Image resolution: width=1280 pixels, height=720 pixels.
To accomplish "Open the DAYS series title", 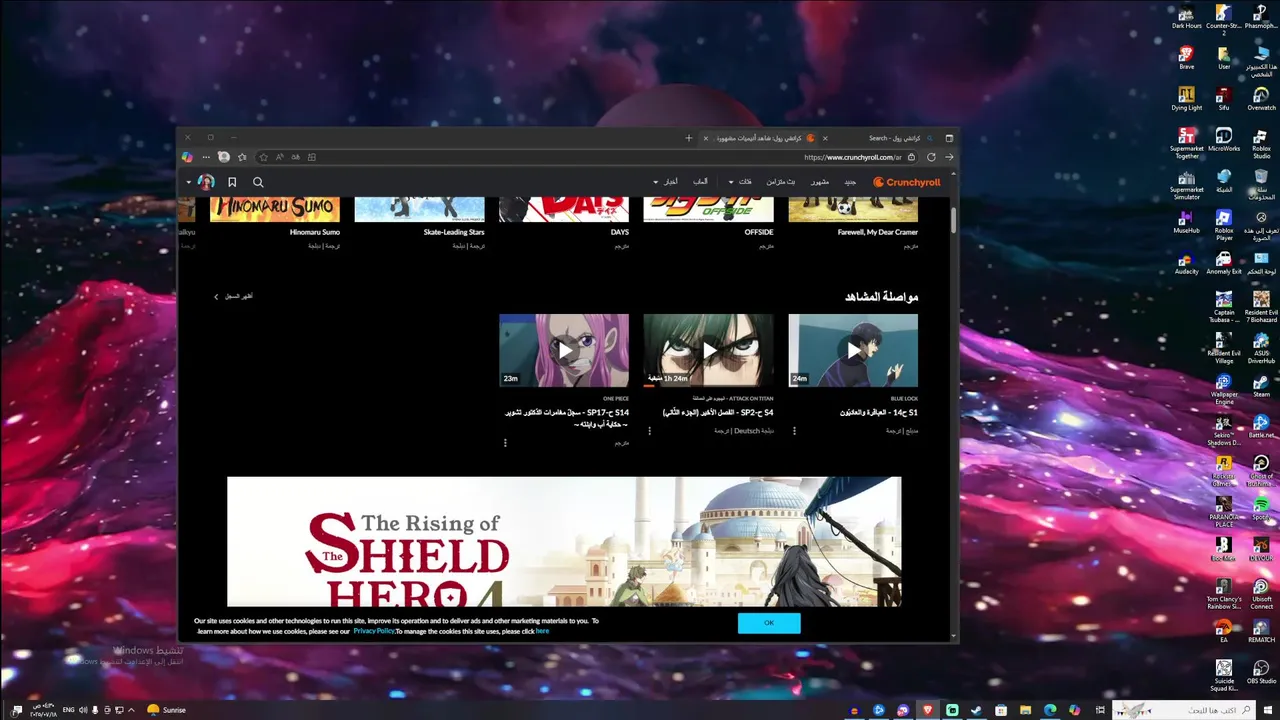I will point(620,232).
